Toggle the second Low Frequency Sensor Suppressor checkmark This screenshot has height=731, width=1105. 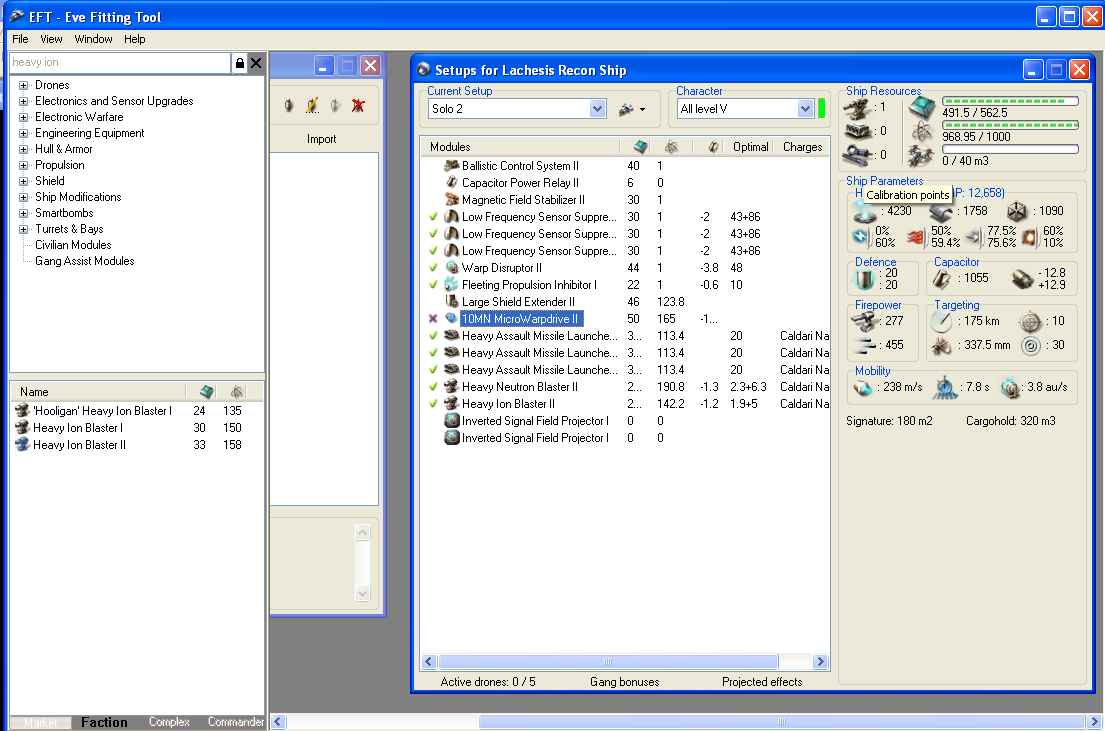433,233
